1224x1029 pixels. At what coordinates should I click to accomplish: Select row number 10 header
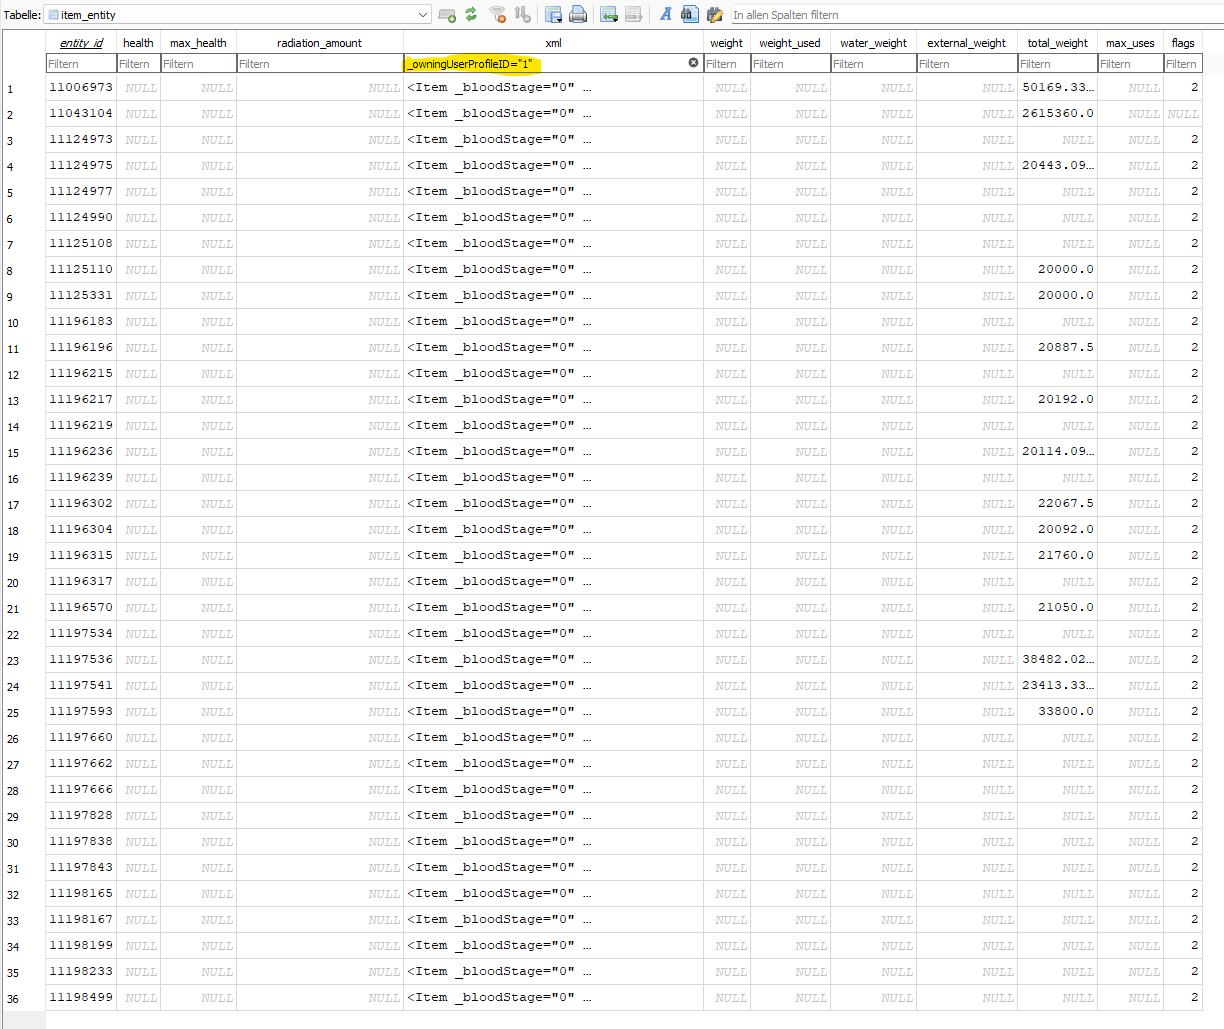(13, 323)
